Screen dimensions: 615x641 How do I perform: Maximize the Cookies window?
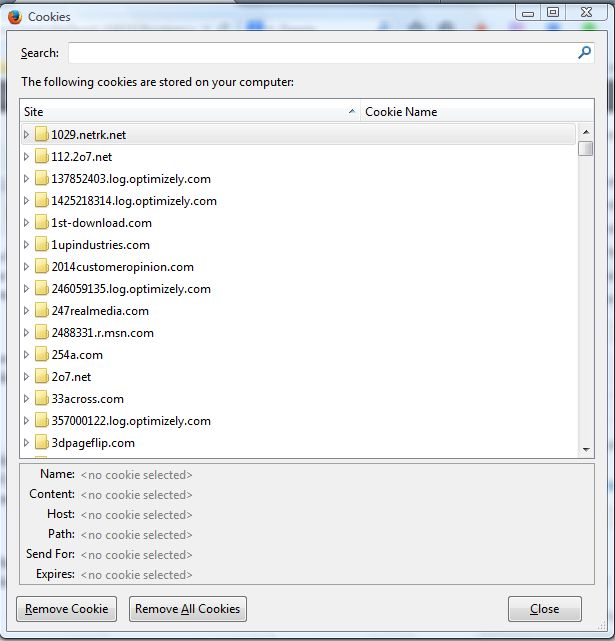tap(553, 12)
